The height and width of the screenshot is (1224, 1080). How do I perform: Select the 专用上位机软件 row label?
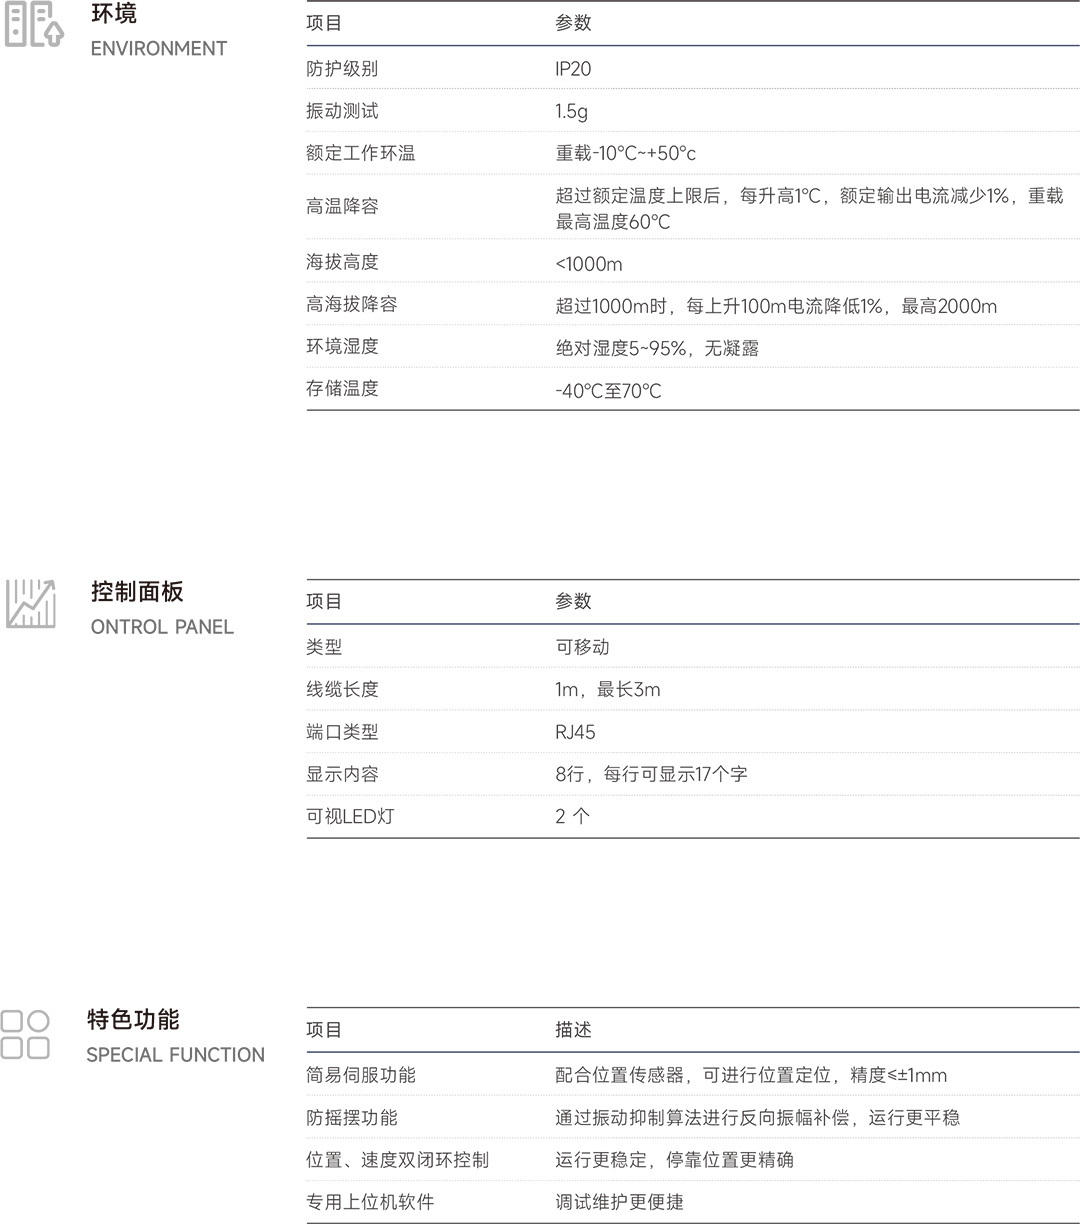[370, 1202]
